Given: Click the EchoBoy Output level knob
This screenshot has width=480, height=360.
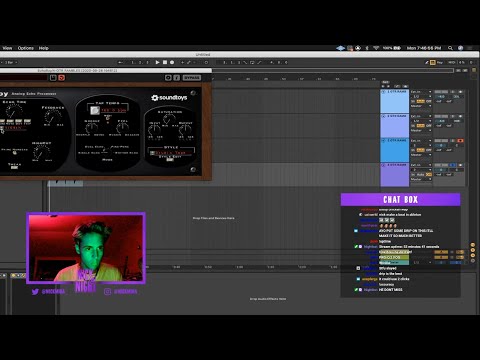Looking at the screenshot, I should [185, 129].
